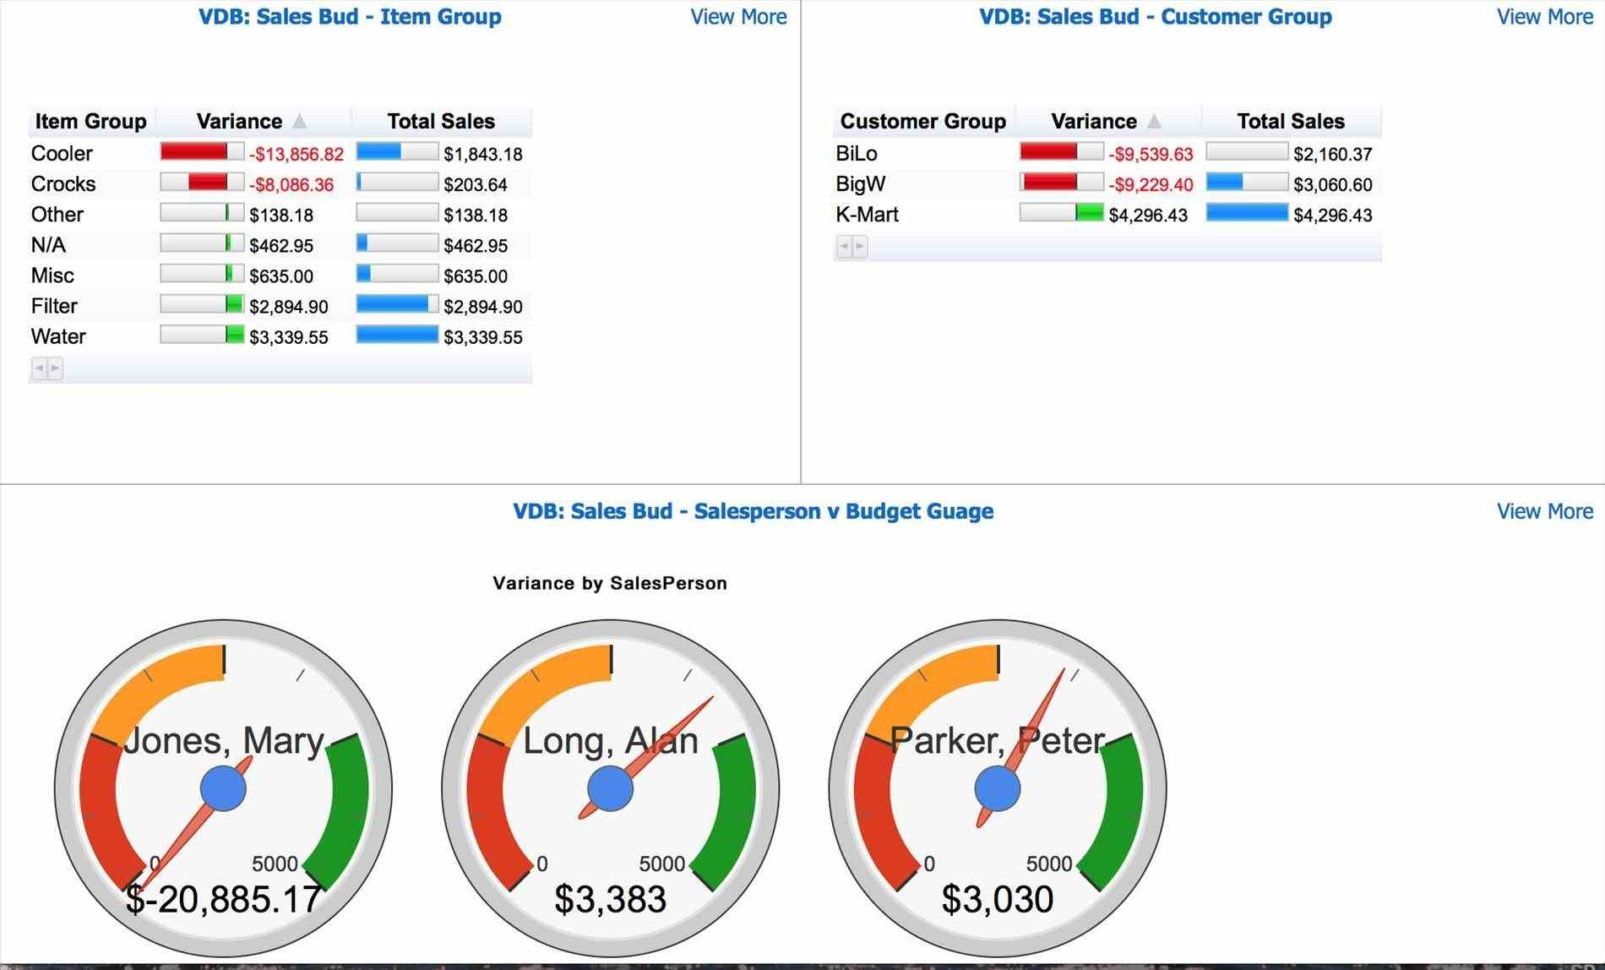Screen dimensions: 1605x970
Task: Click the Item Group column header
Action: point(91,121)
